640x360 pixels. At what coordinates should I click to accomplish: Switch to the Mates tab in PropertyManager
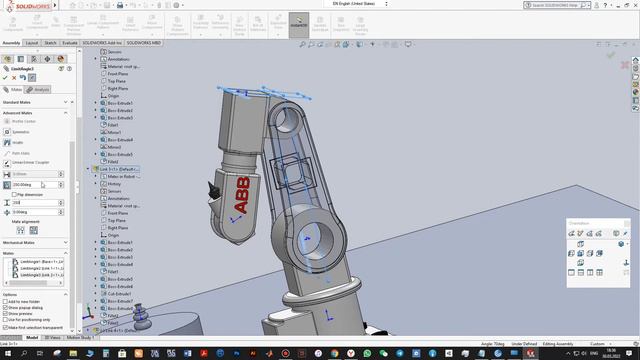pyautogui.click(x=12, y=89)
